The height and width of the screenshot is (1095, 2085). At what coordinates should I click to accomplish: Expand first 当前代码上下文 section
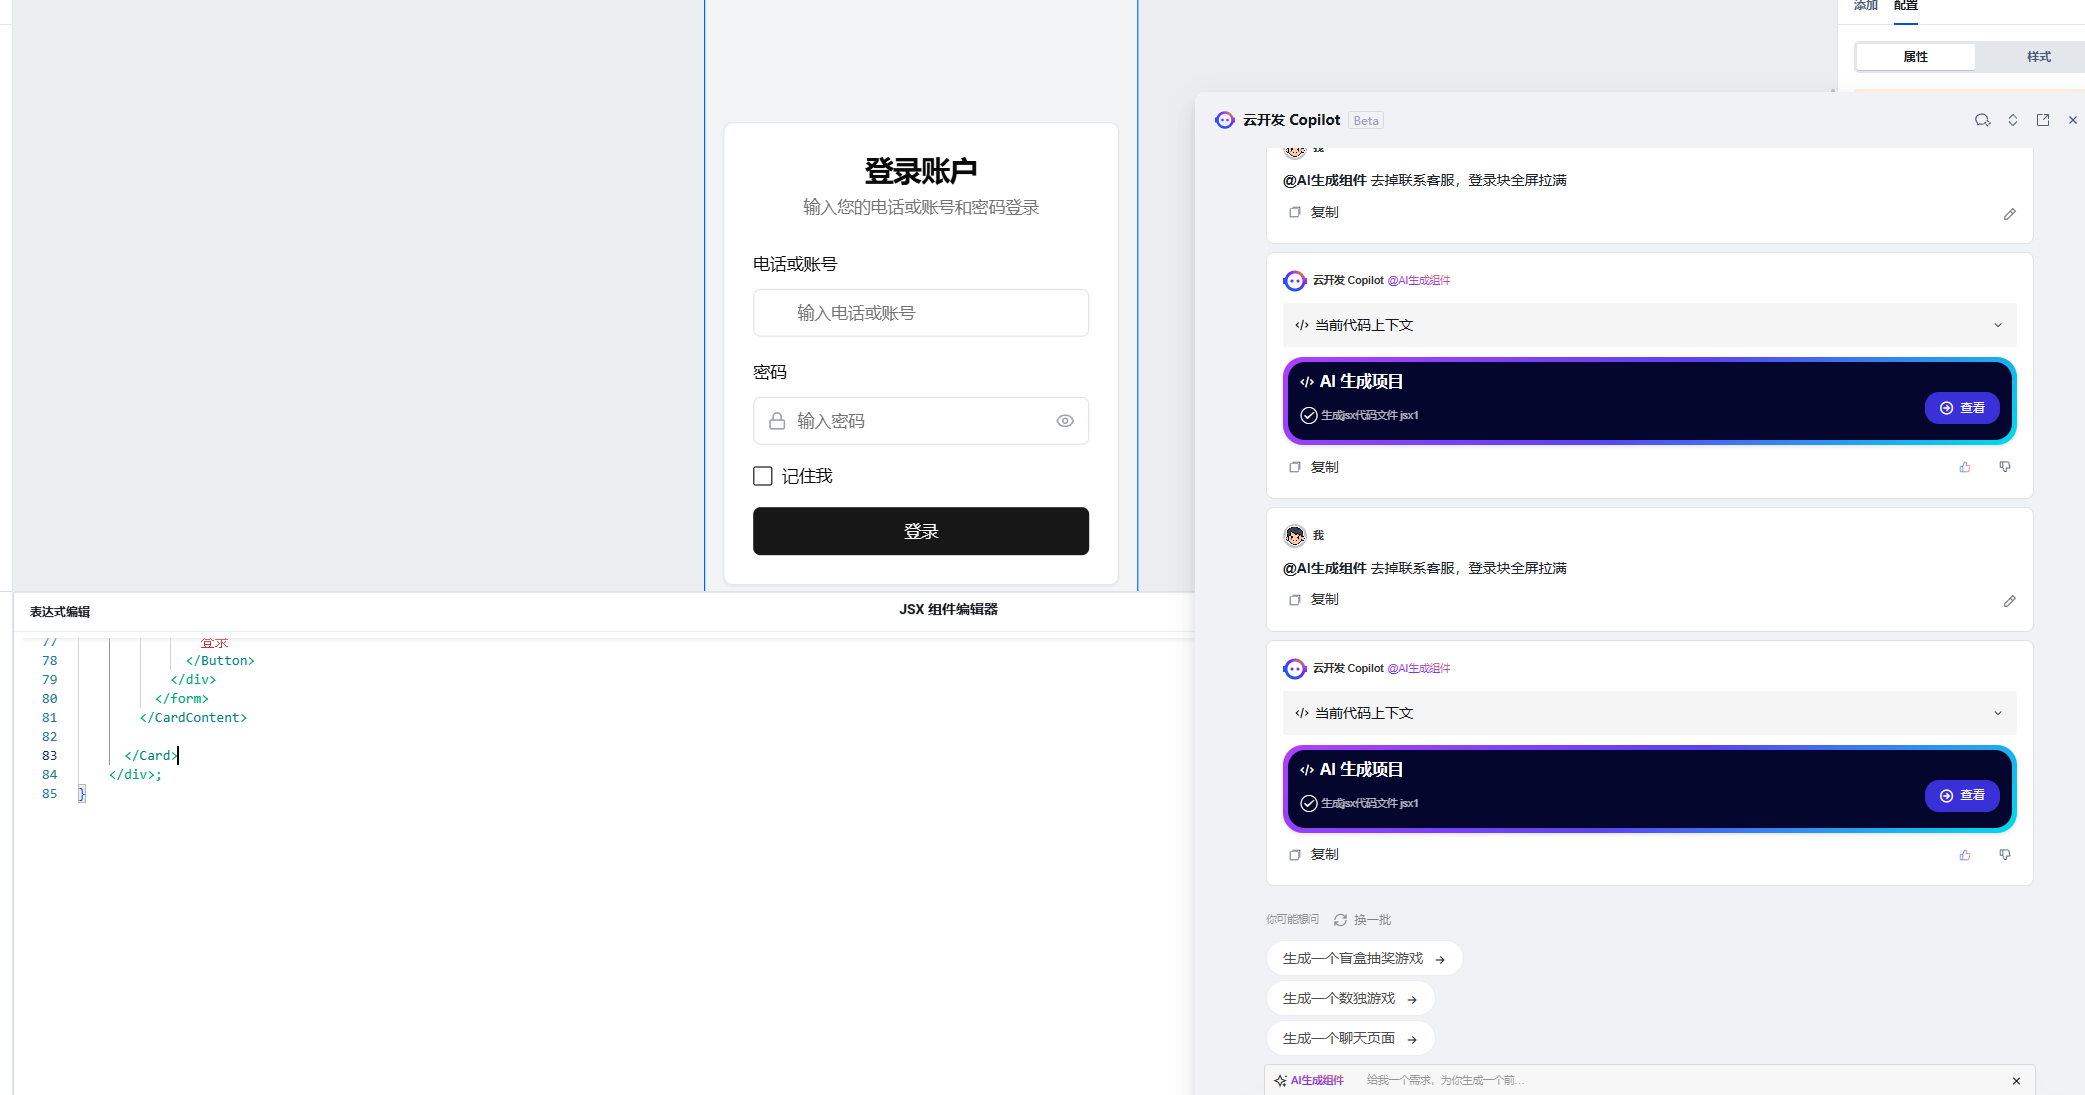point(1998,325)
